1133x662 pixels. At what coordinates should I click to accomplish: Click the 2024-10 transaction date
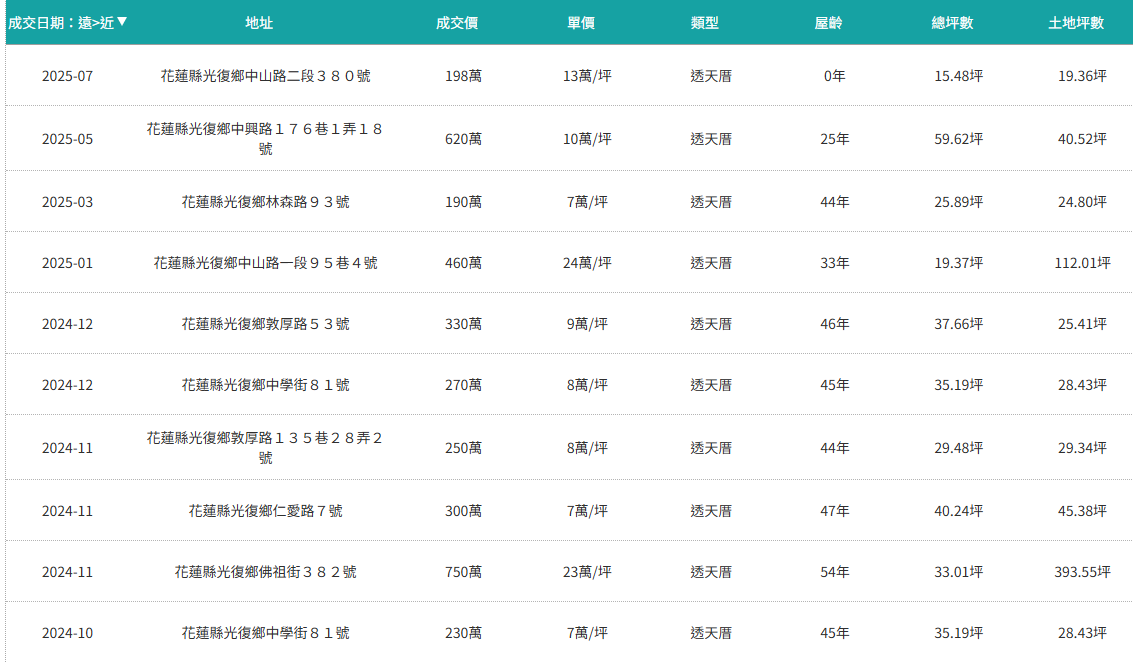67,633
